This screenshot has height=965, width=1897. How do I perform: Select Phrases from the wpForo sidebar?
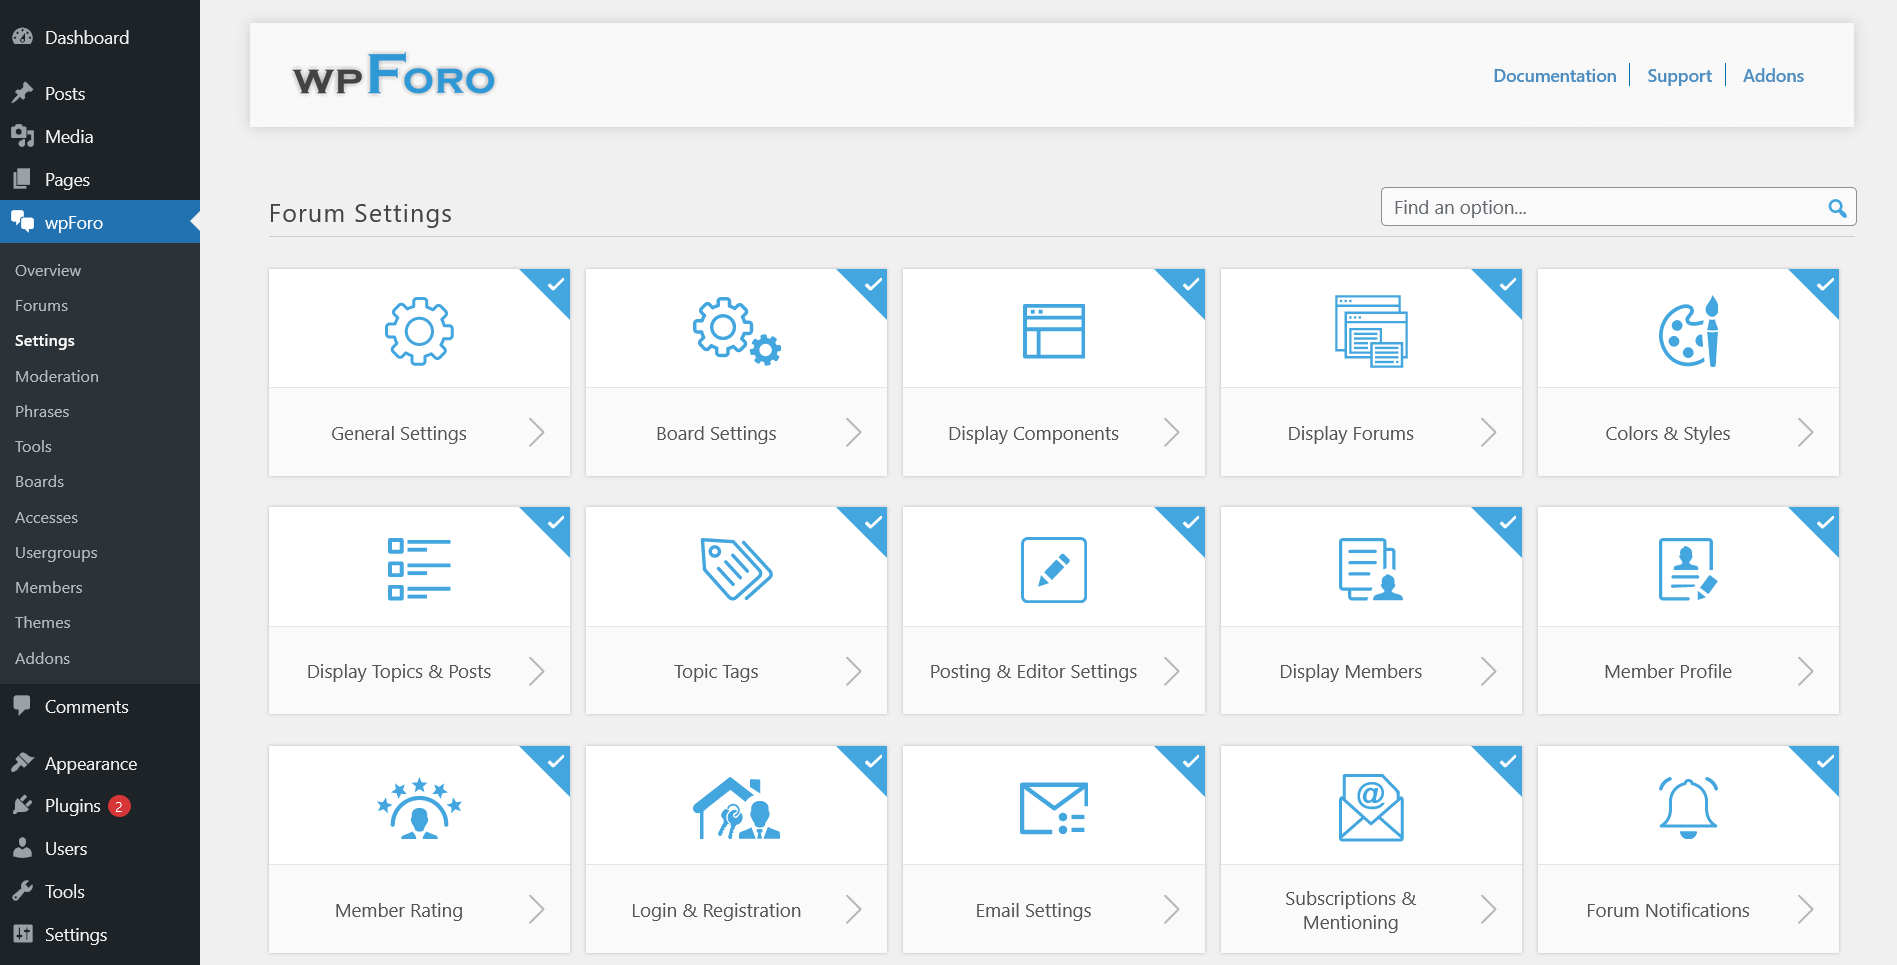pyautogui.click(x=42, y=411)
